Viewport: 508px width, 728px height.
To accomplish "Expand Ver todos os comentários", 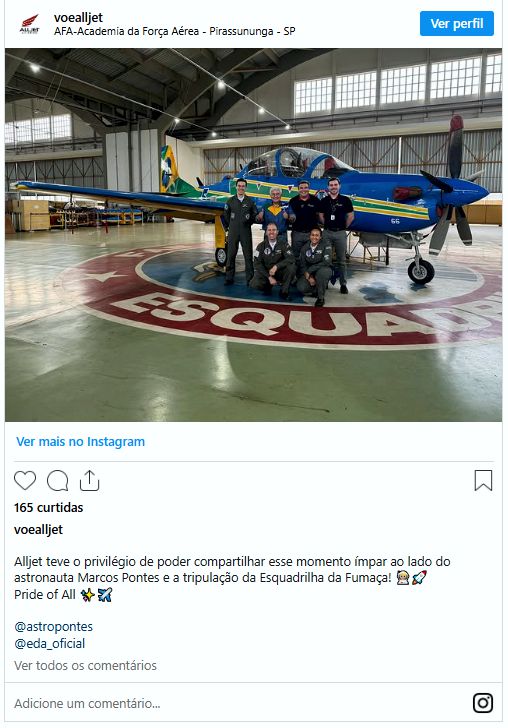I will pos(85,665).
